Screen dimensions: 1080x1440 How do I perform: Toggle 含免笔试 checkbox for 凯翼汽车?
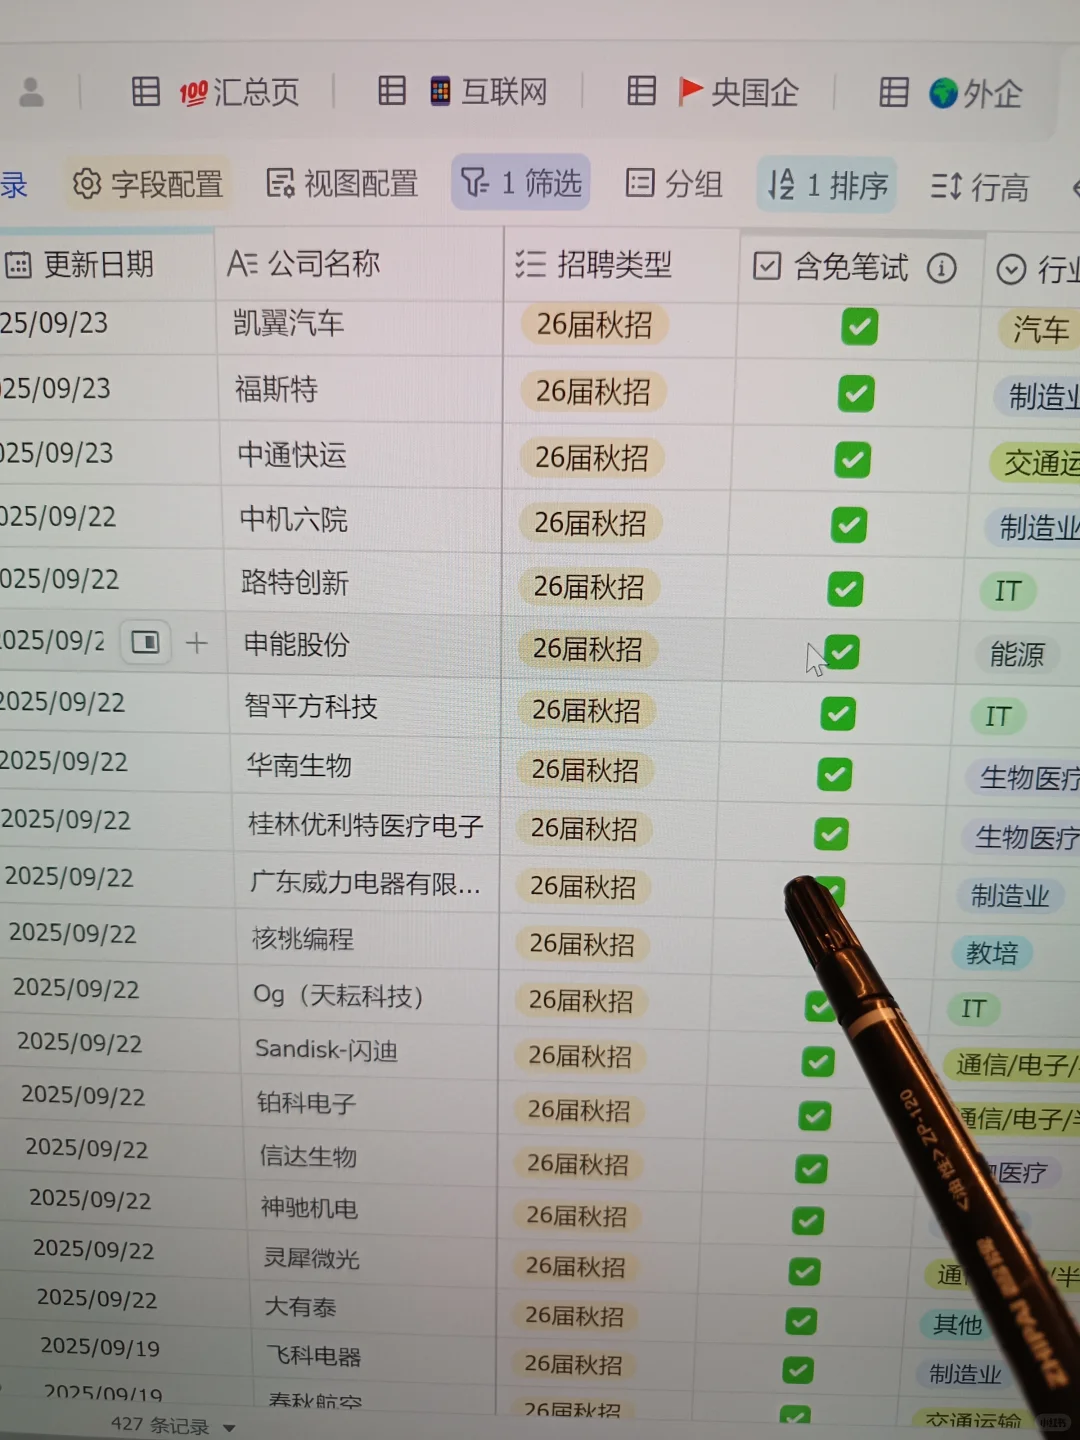pyautogui.click(x=859, y=326)
